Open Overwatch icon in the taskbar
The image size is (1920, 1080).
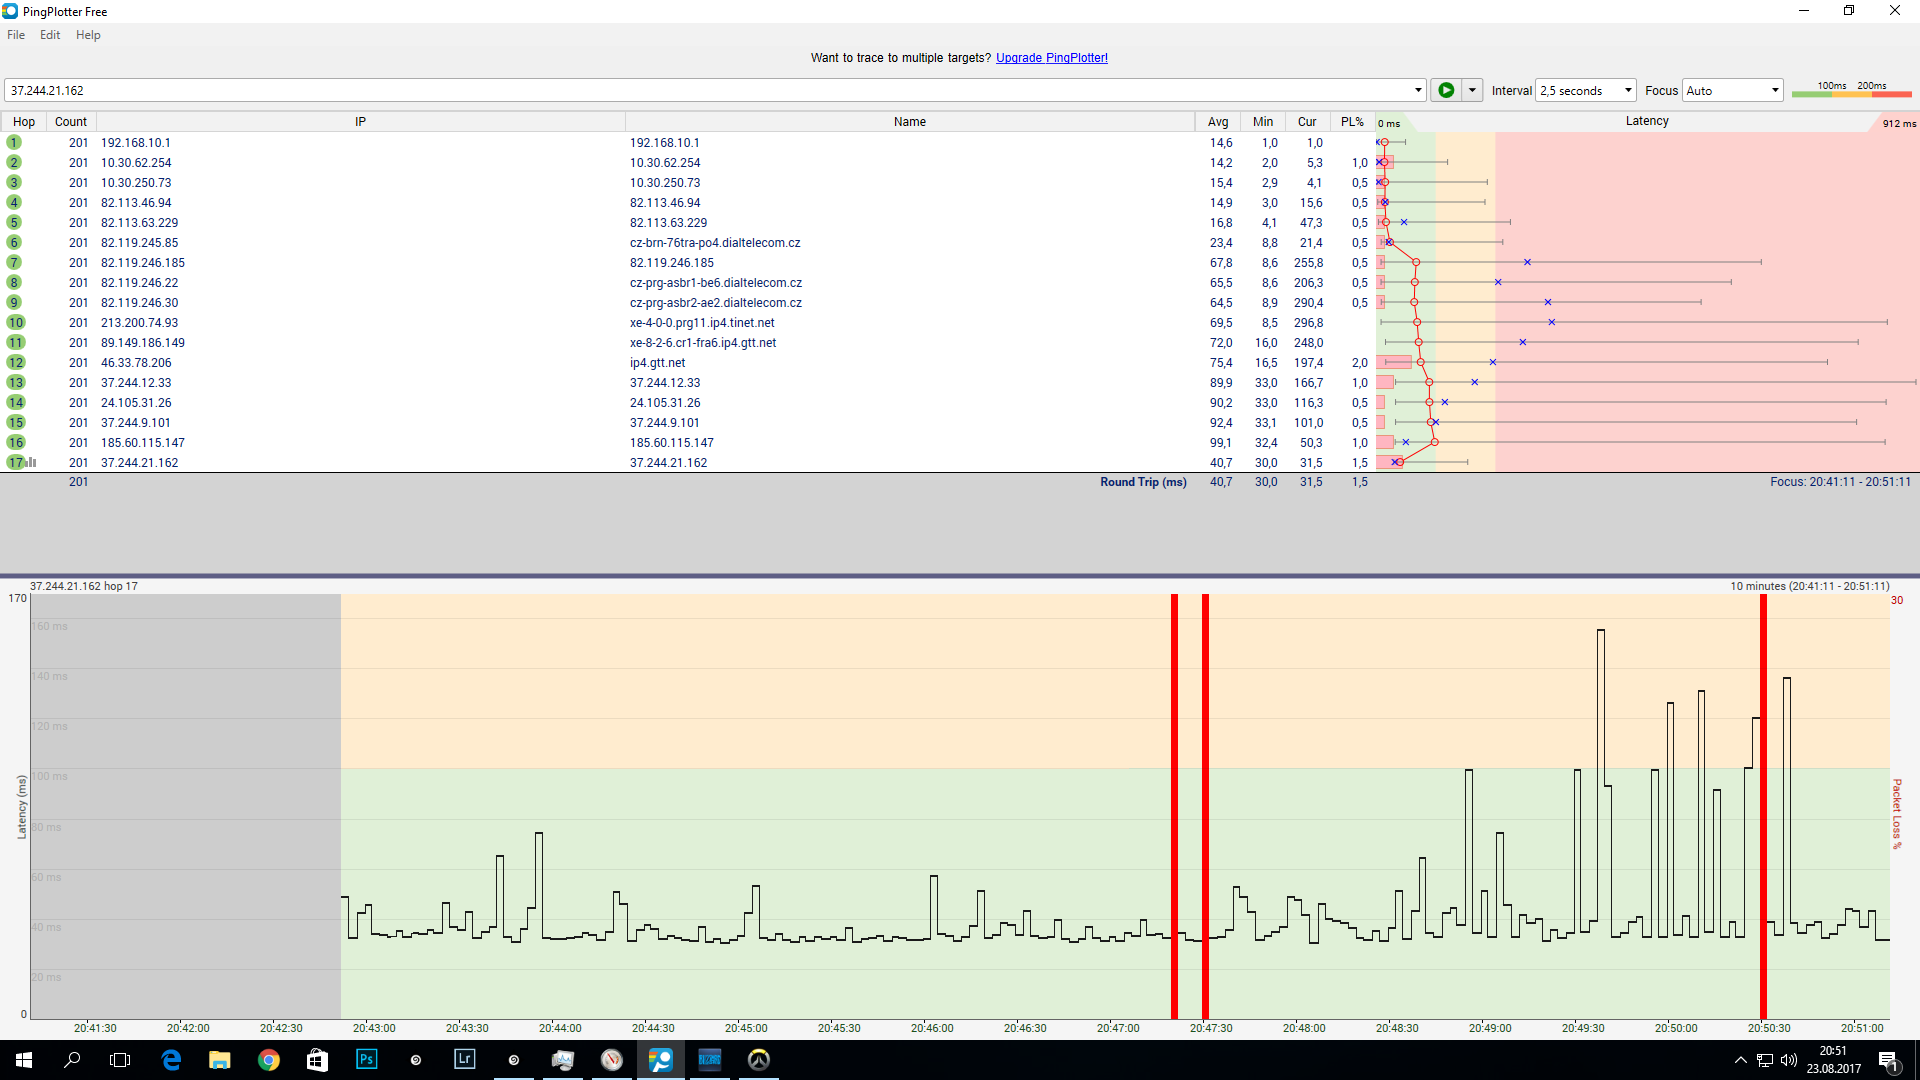pos(759,1059)
